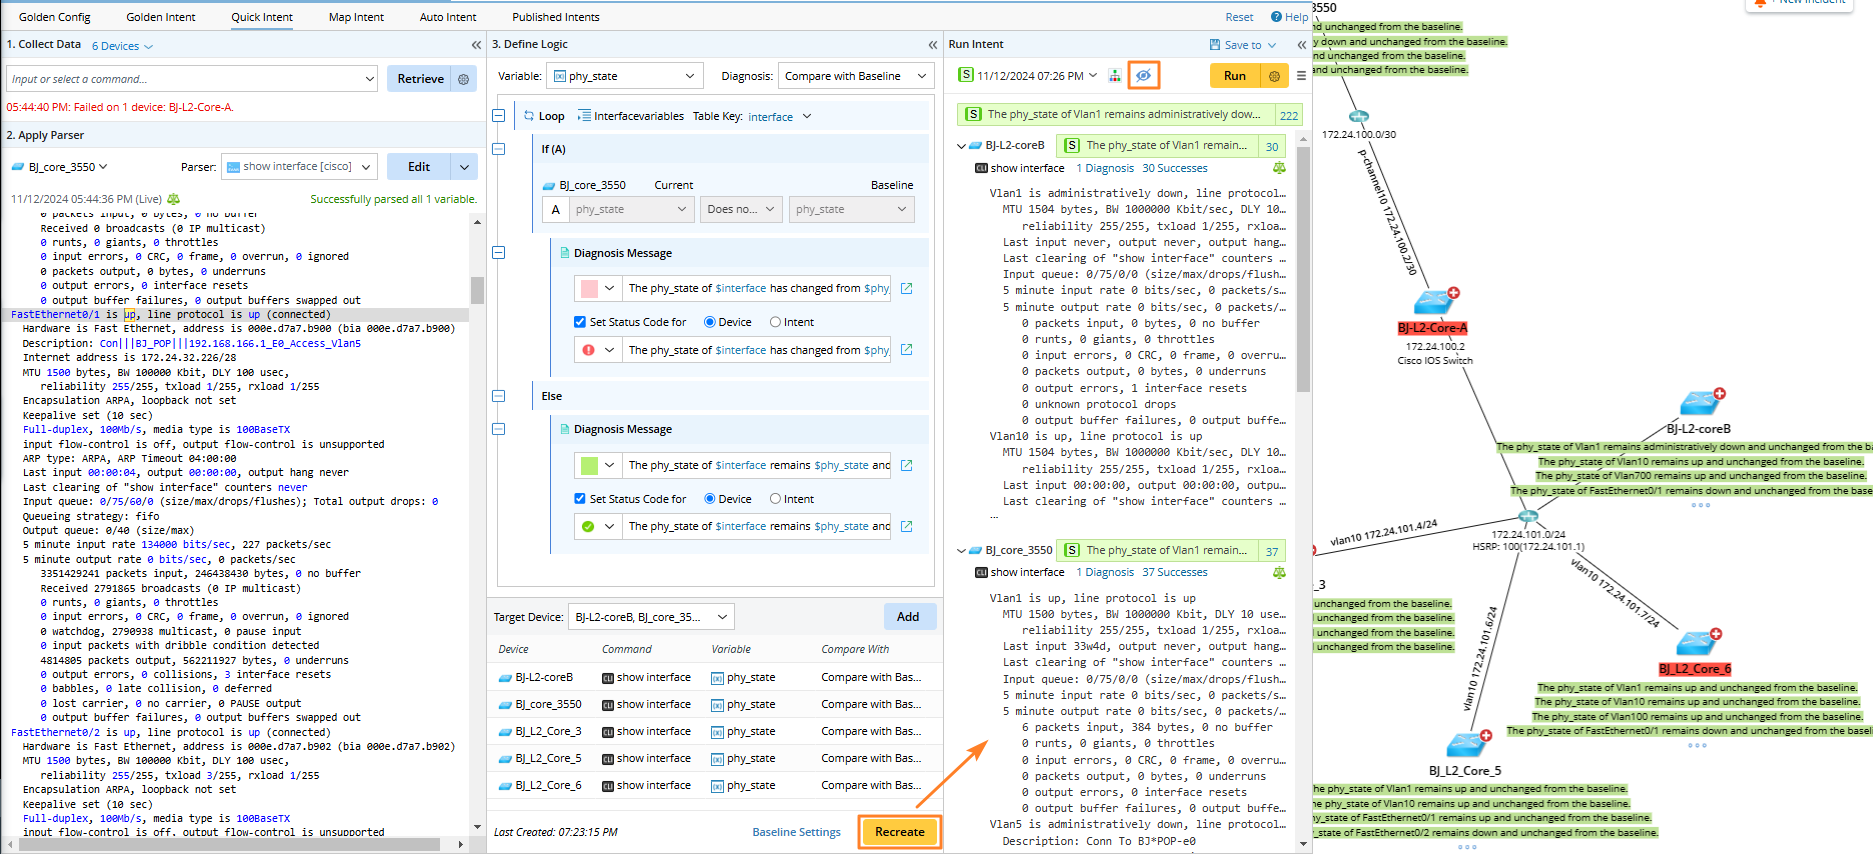1873x854 pixels.
Task: Open the hamburger menu in Run Intent panel
Action: (1301, 76)
